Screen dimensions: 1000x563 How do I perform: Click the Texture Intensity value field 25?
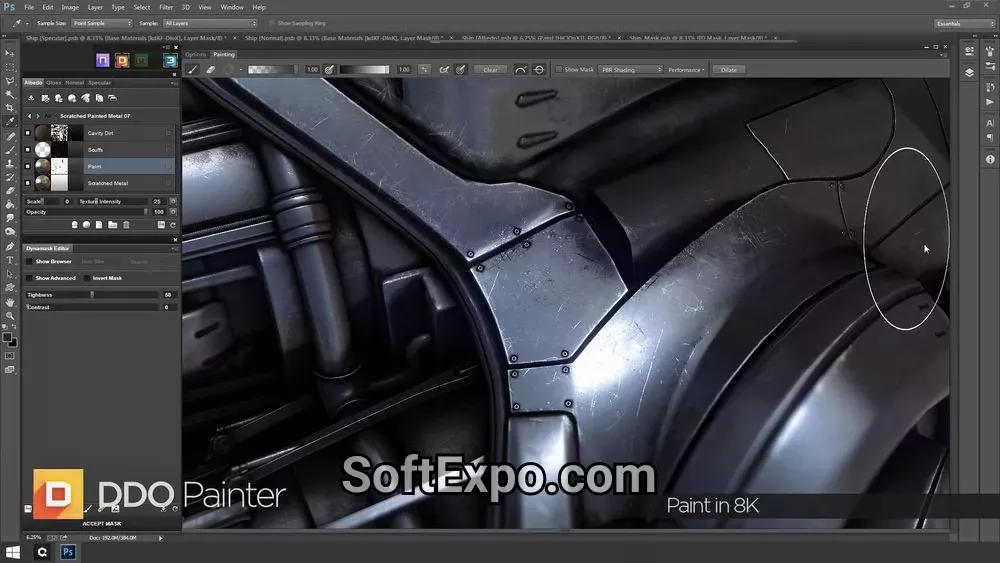pyautogui.click(x=158, y=201)
